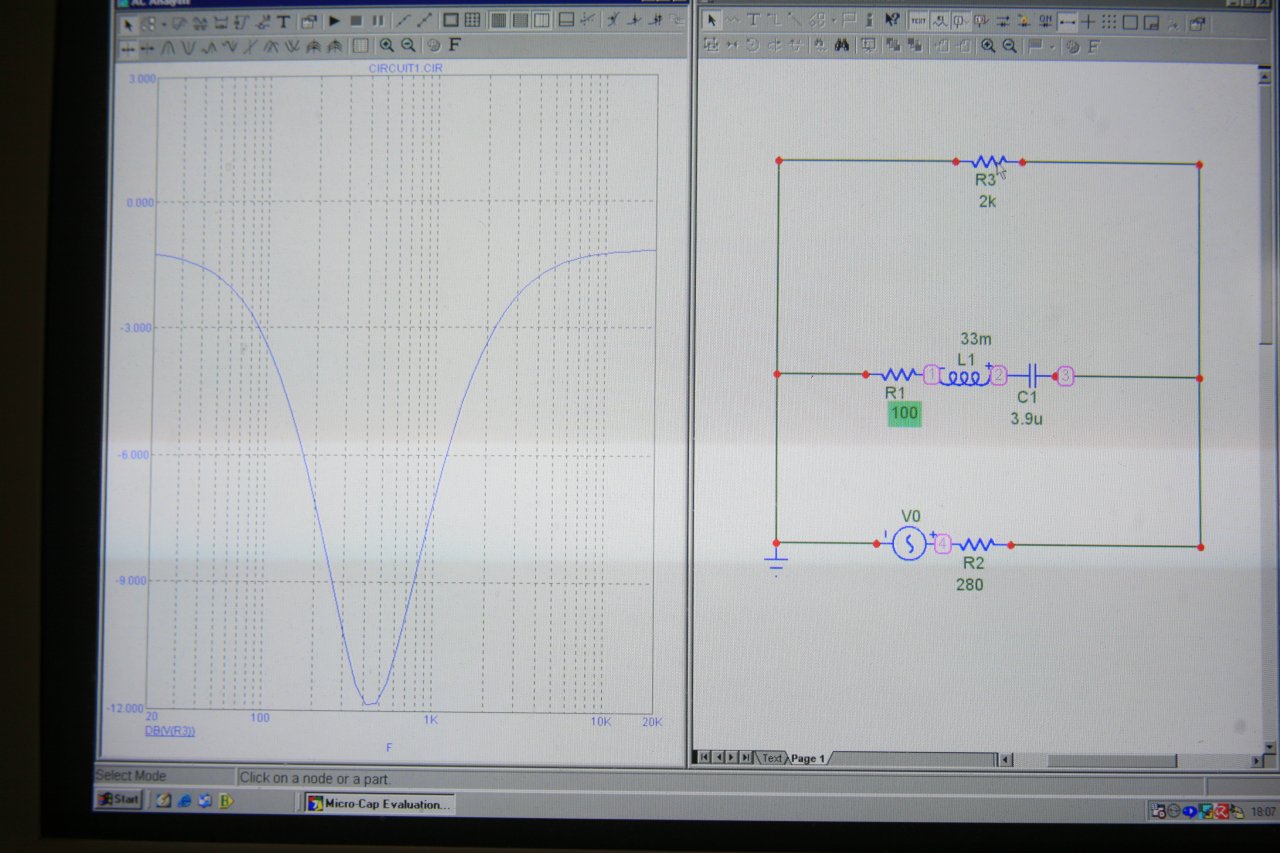Zoom in on the AC analysis plot
The image size is (1280, 853).
coord(386,45)
